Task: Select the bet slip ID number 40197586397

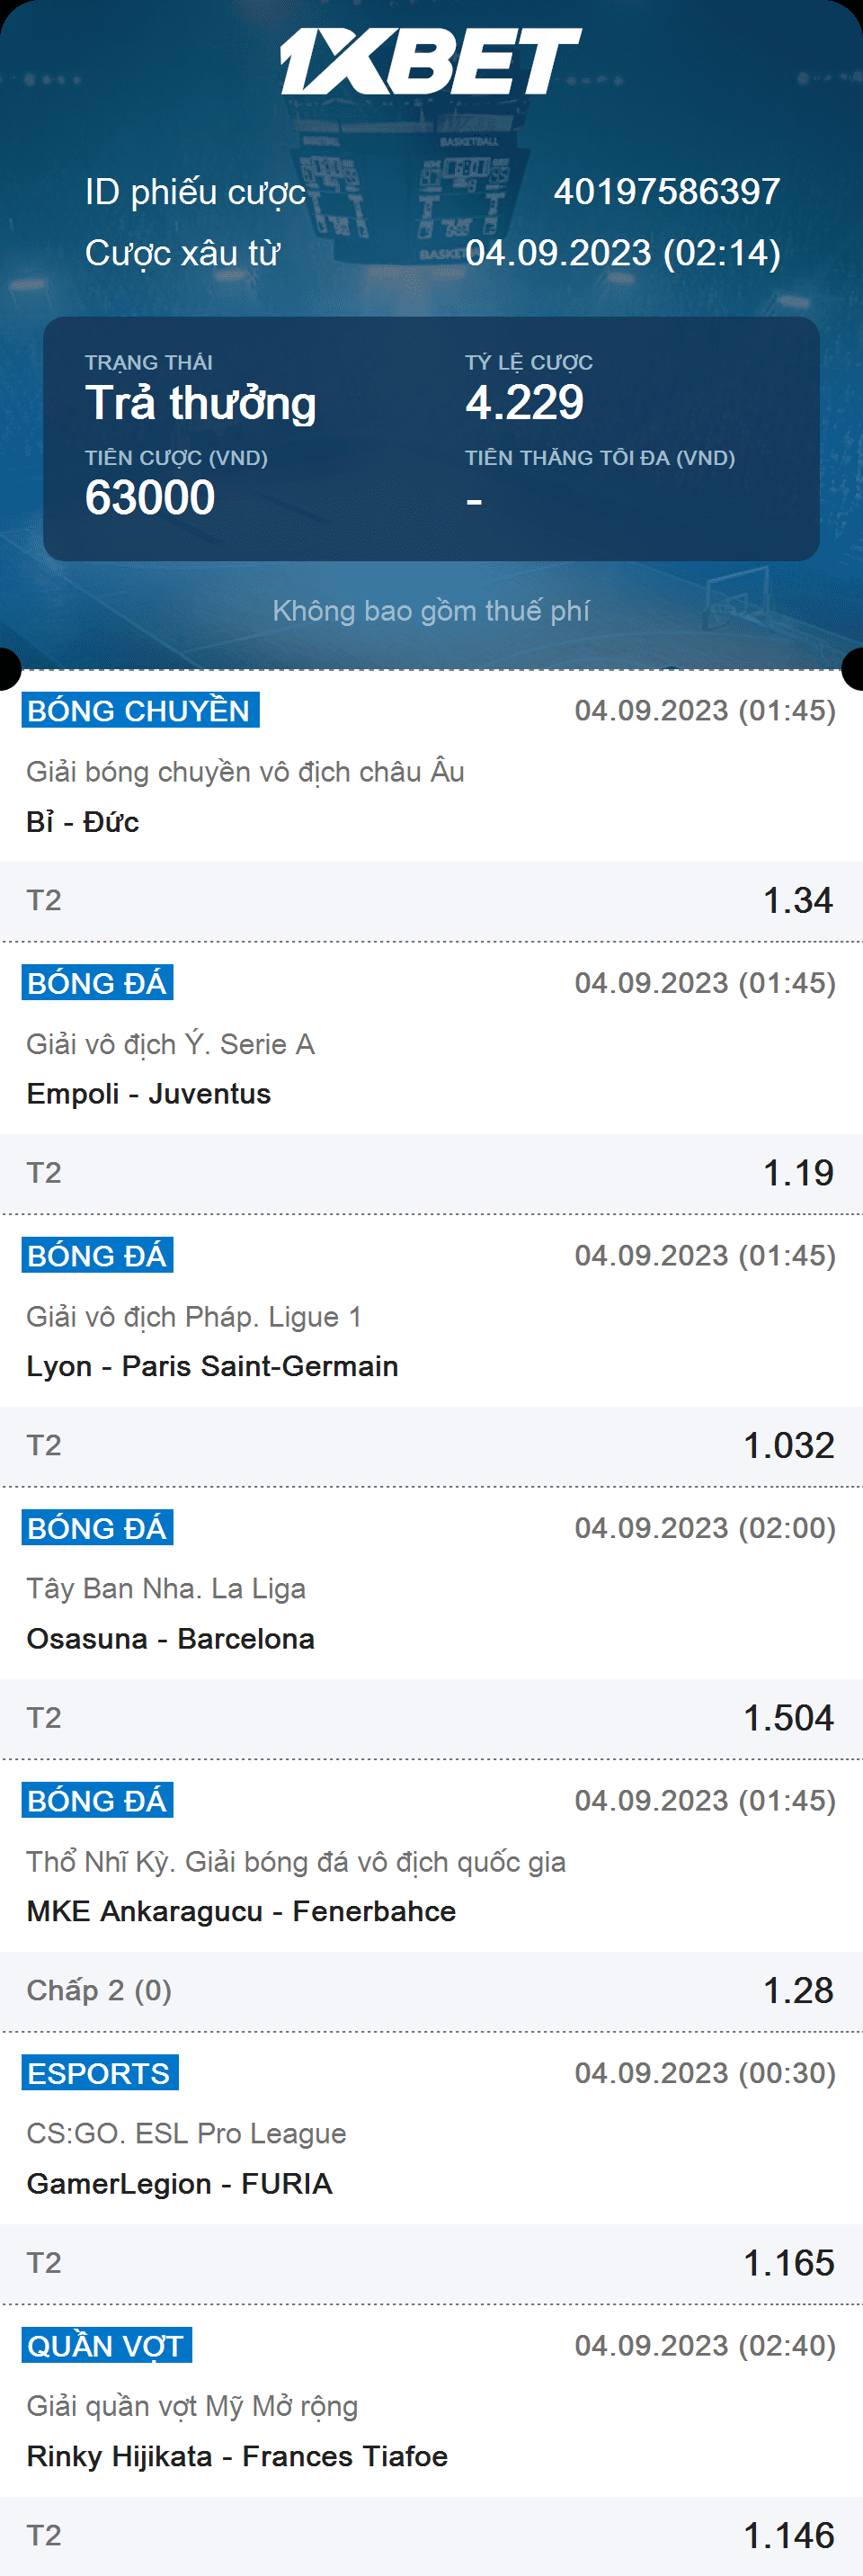Action: click(x=666, y=192)
